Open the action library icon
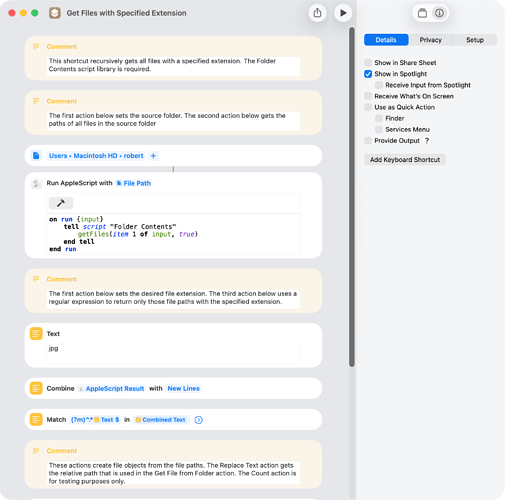 point(422,13)
